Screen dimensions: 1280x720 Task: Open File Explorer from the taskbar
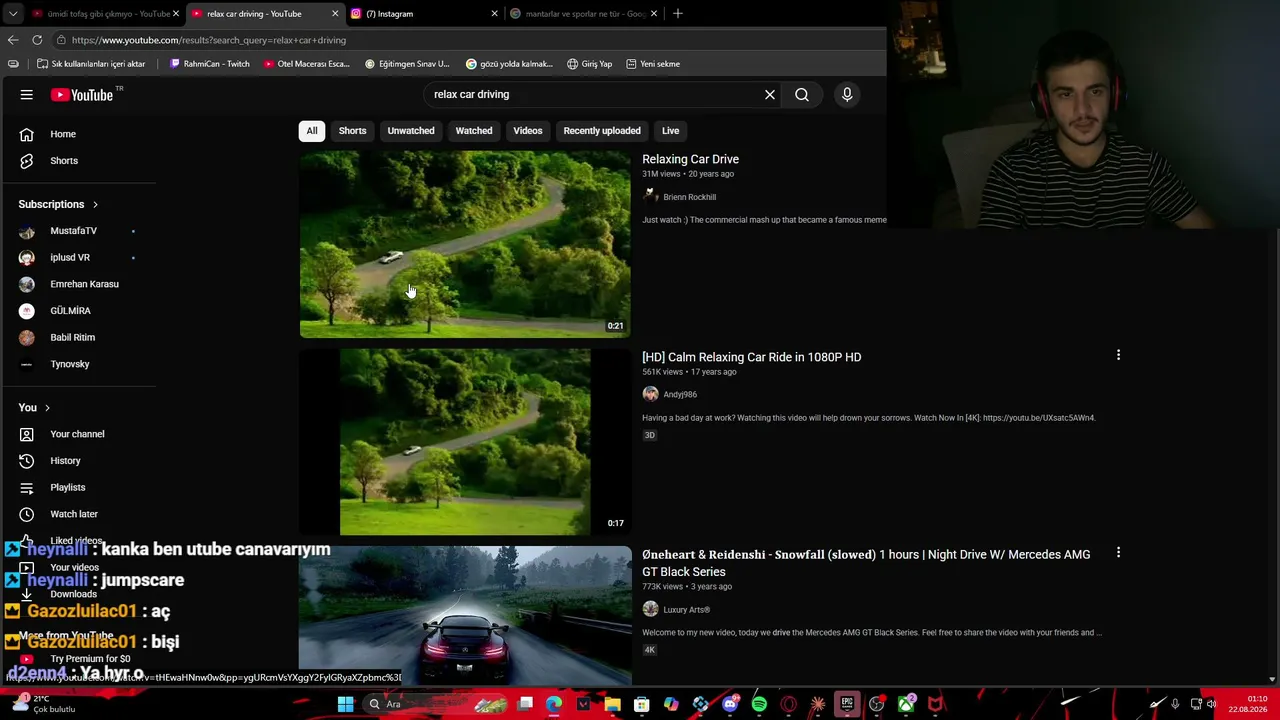tap(612, 704)
